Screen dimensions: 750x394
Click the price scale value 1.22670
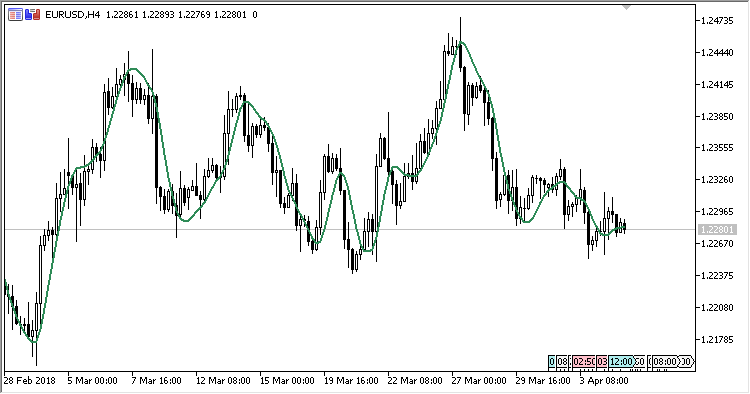click(717, 244)
